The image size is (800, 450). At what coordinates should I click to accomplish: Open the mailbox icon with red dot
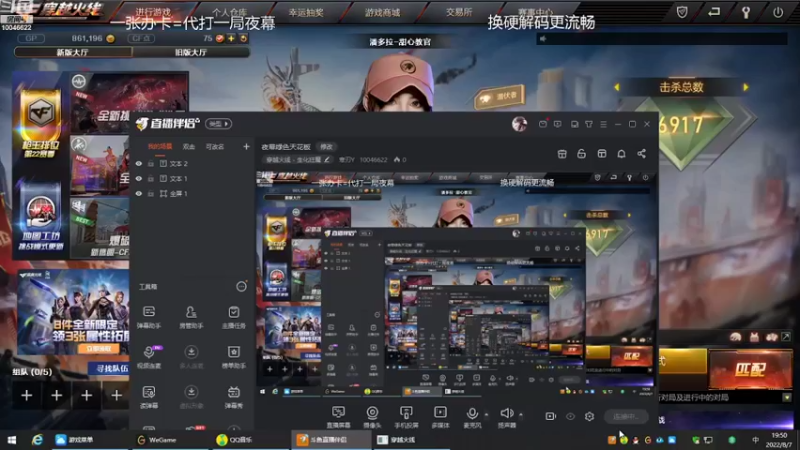543,123
